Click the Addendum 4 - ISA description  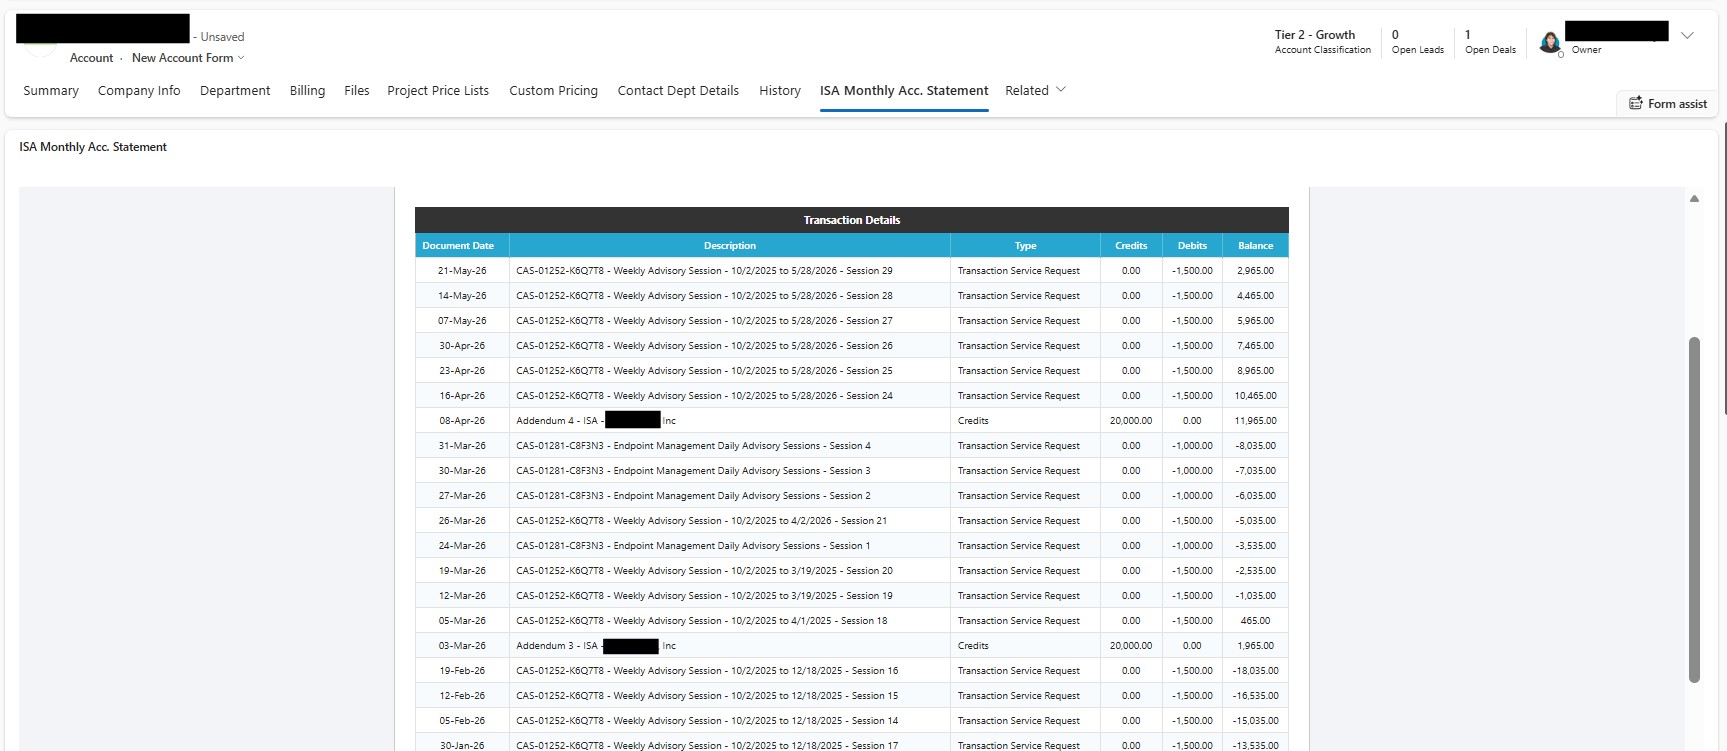730,420
